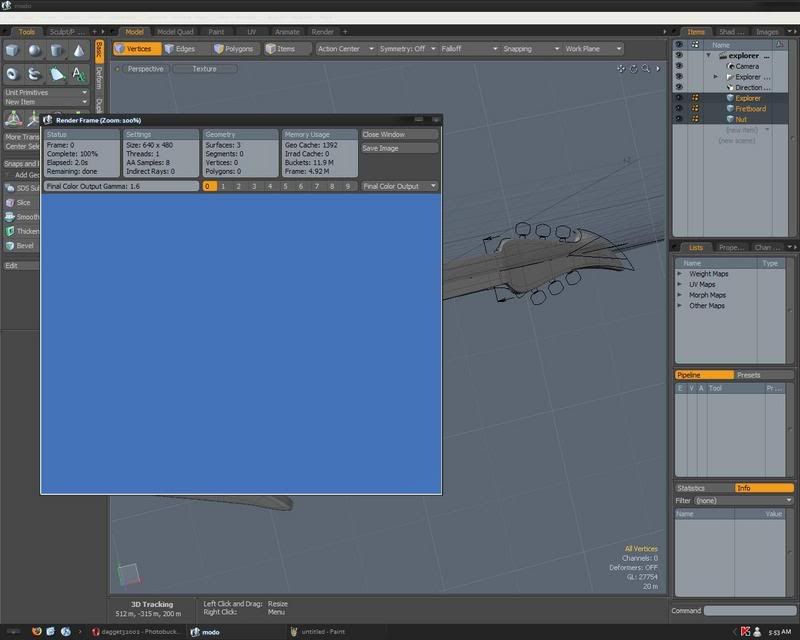The width and height of the screenshot is (800, 640).
Task: Click the viewport zoom magnifier icon
Action: pos(647,69)
